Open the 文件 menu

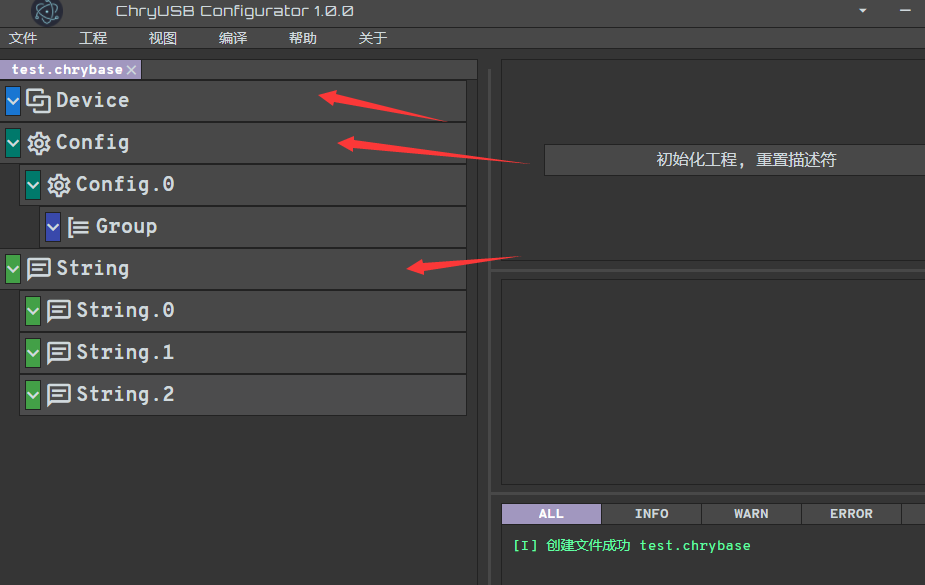click(23, 38)
